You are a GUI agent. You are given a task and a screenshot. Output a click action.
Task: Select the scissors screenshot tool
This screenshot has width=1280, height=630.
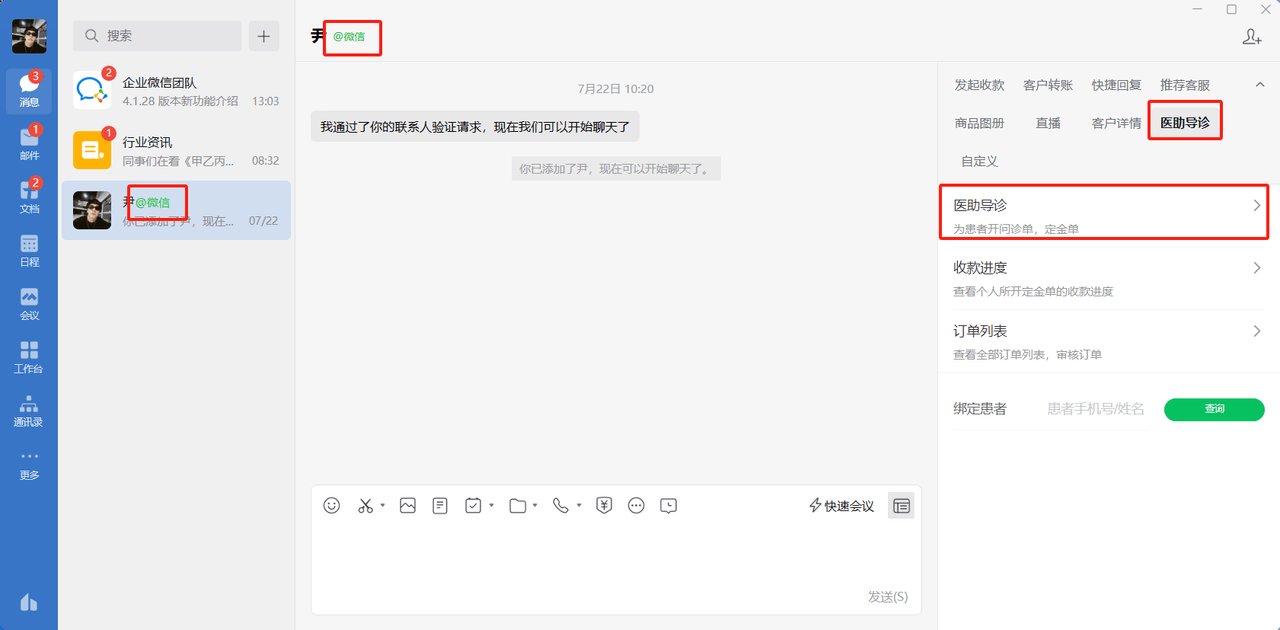[365, 506]
